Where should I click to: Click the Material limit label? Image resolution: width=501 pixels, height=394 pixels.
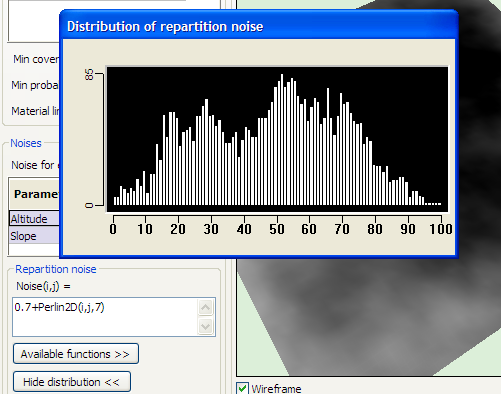[35, 111]
